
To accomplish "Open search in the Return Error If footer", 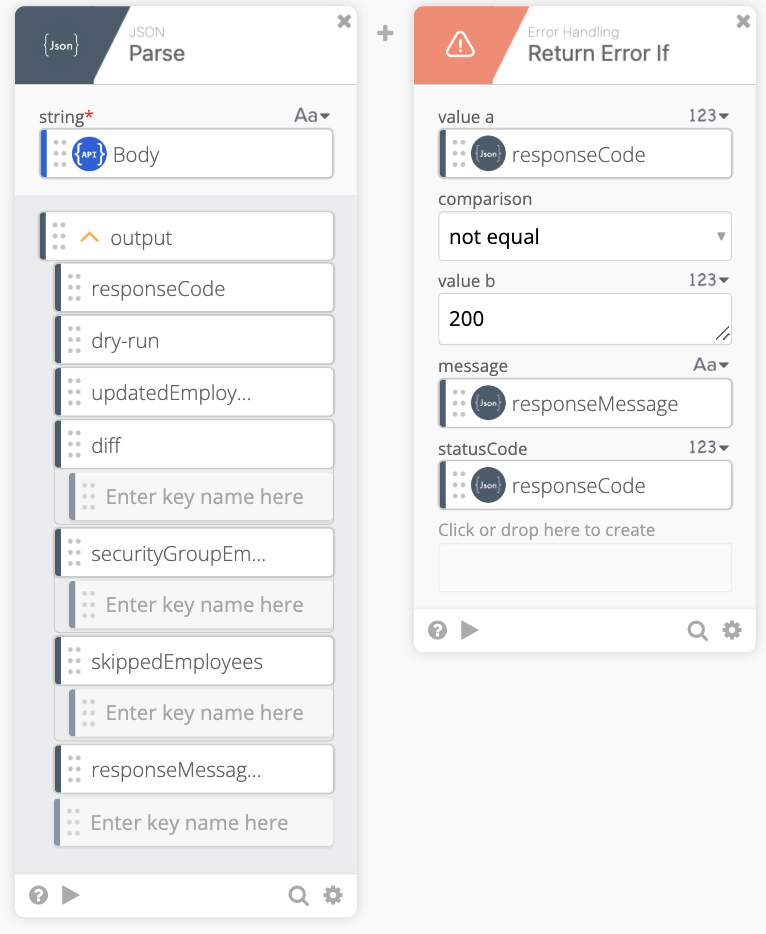I will pyautogui.click(x=697, y=630).
